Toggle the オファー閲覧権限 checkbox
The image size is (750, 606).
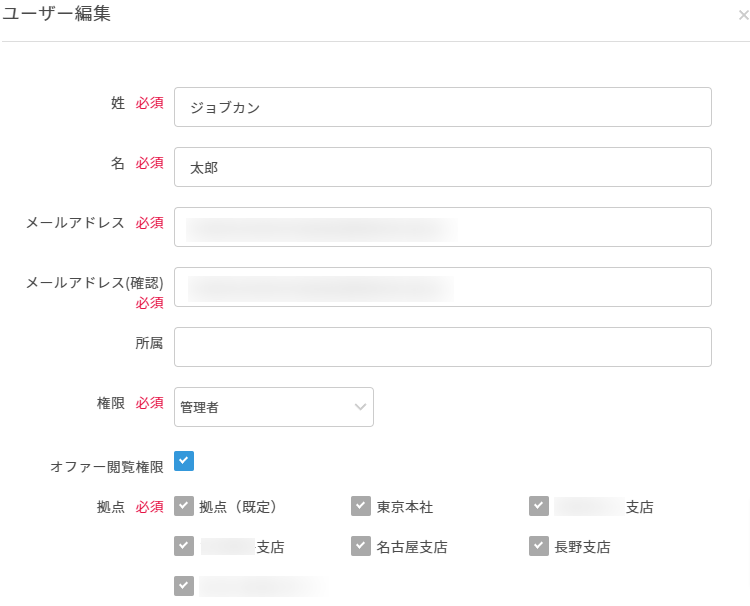point(184,461)
